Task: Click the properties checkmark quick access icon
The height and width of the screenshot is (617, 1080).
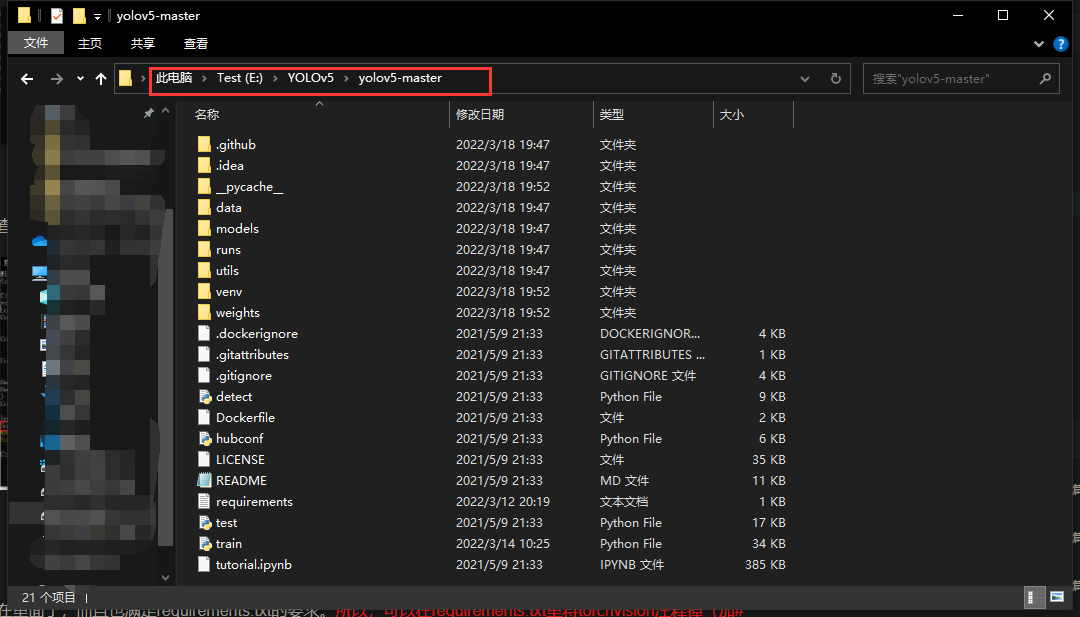Action: 56,15
